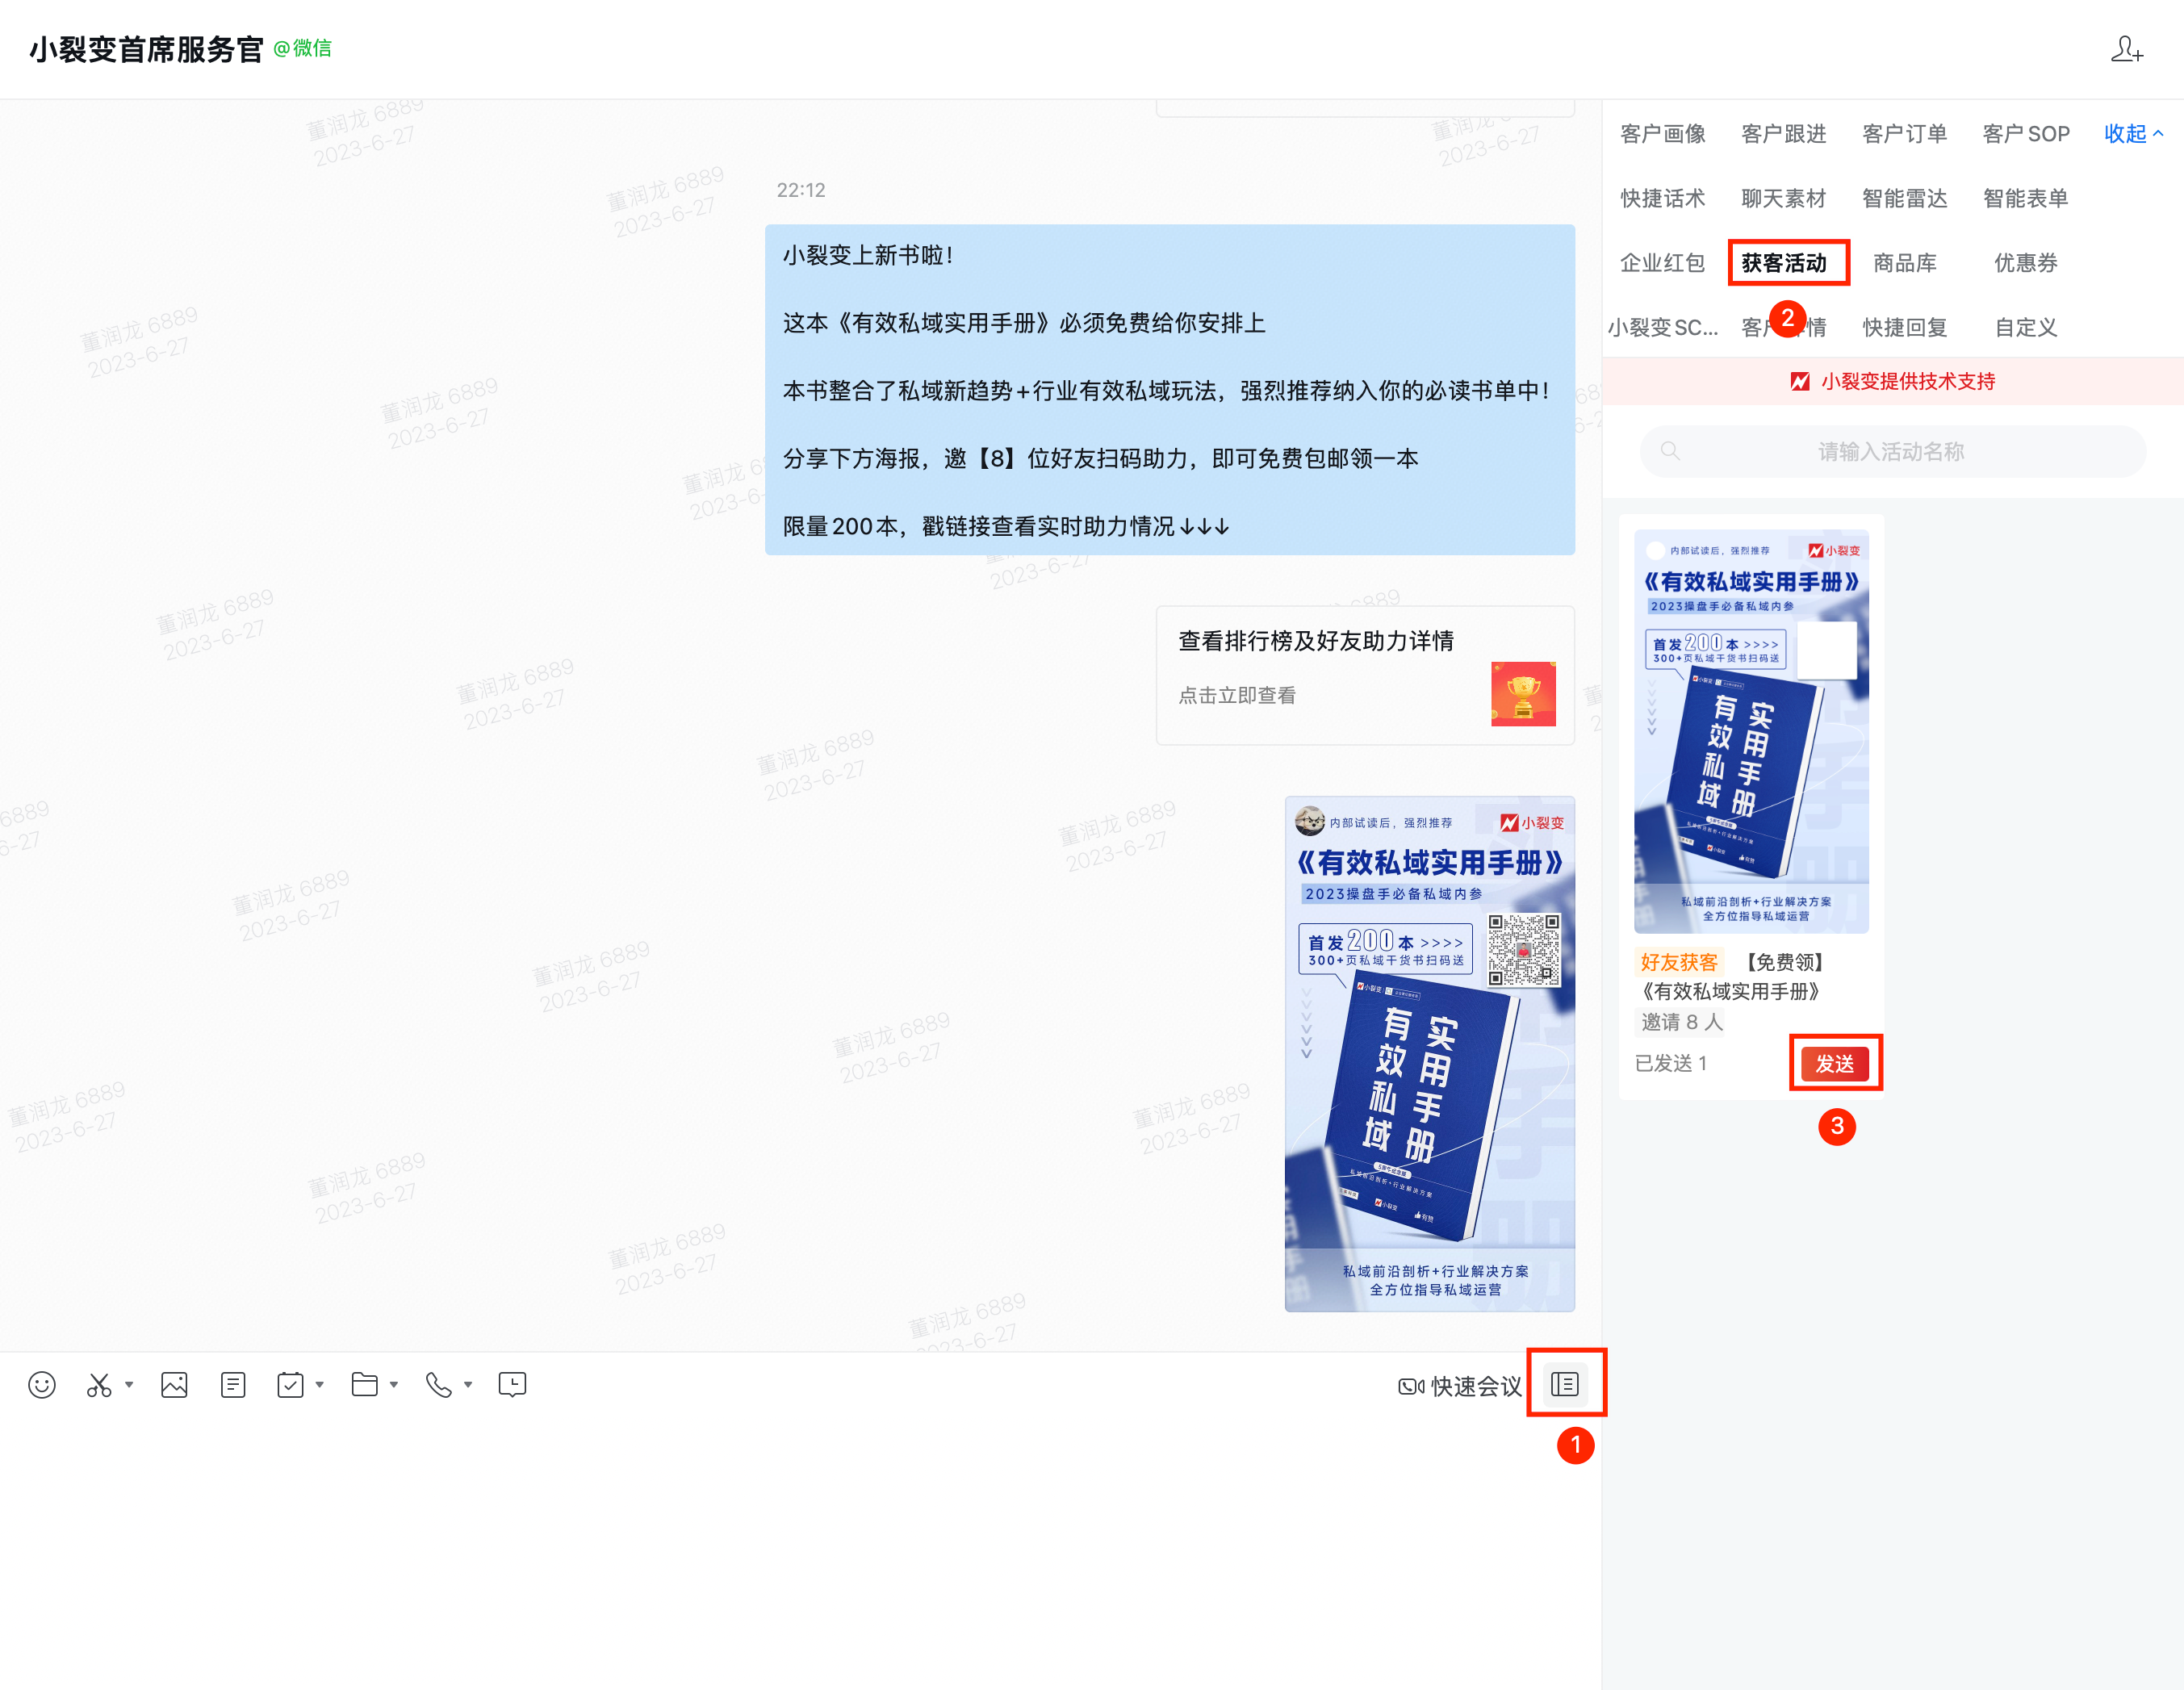
Task: Click the image picture icon
Action: pyautogui.click(x=174, y=1385)
